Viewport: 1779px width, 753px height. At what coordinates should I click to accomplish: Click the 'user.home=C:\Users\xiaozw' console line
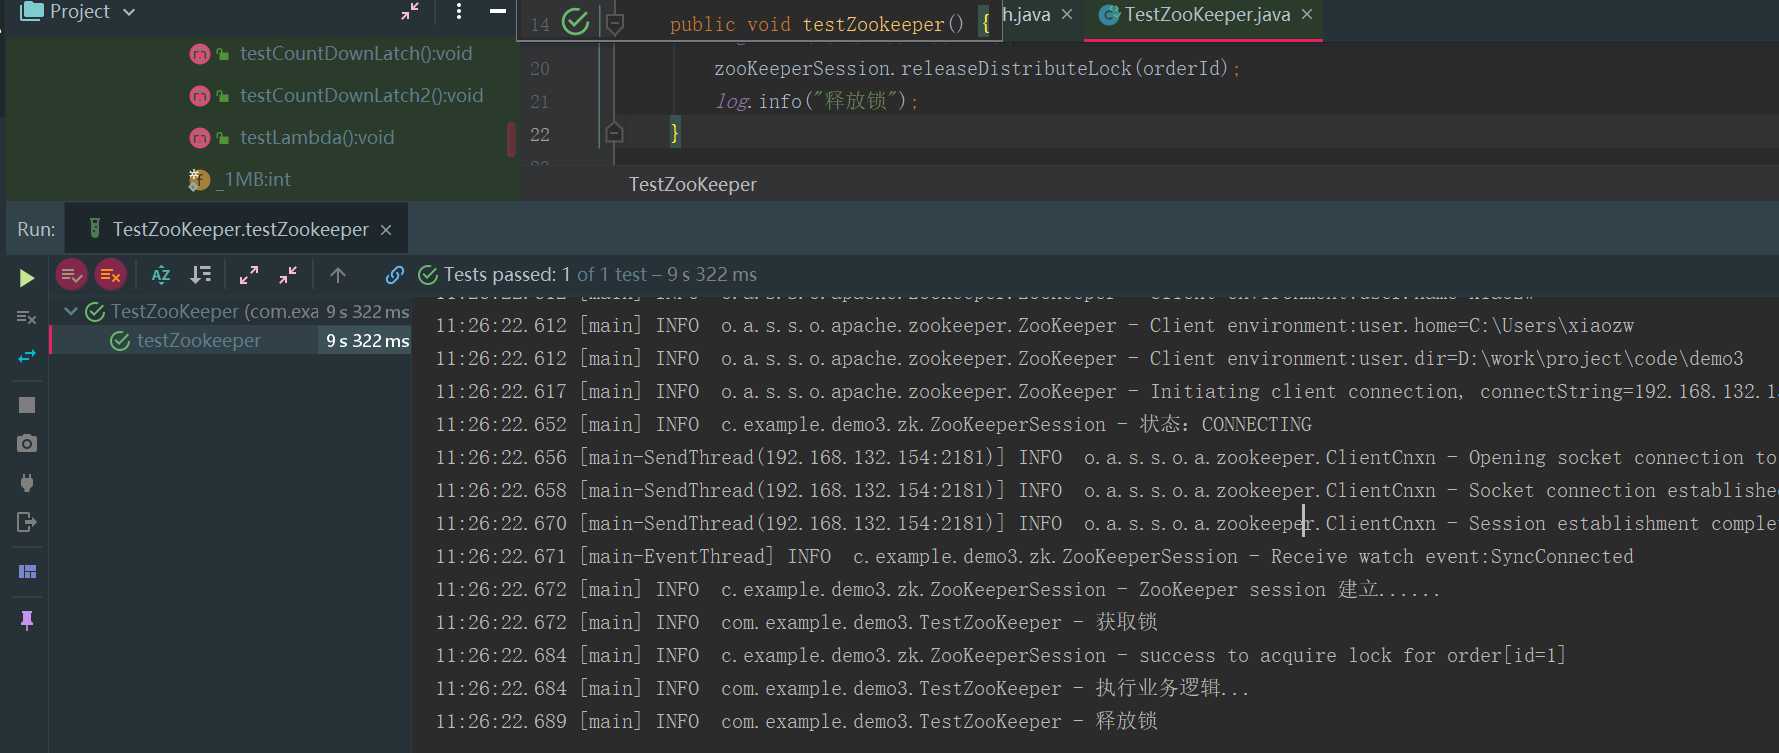pyautogui.click(x=1035, y=326)
